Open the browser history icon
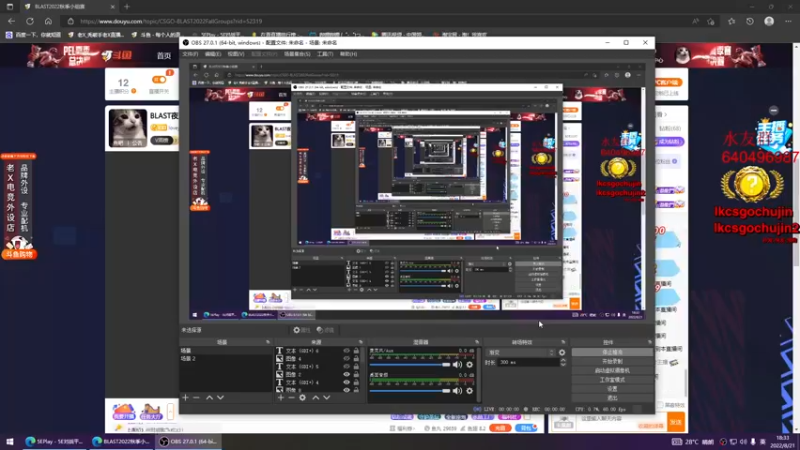Viewport: 800px width, 450px height. click(x=749, y=21)
